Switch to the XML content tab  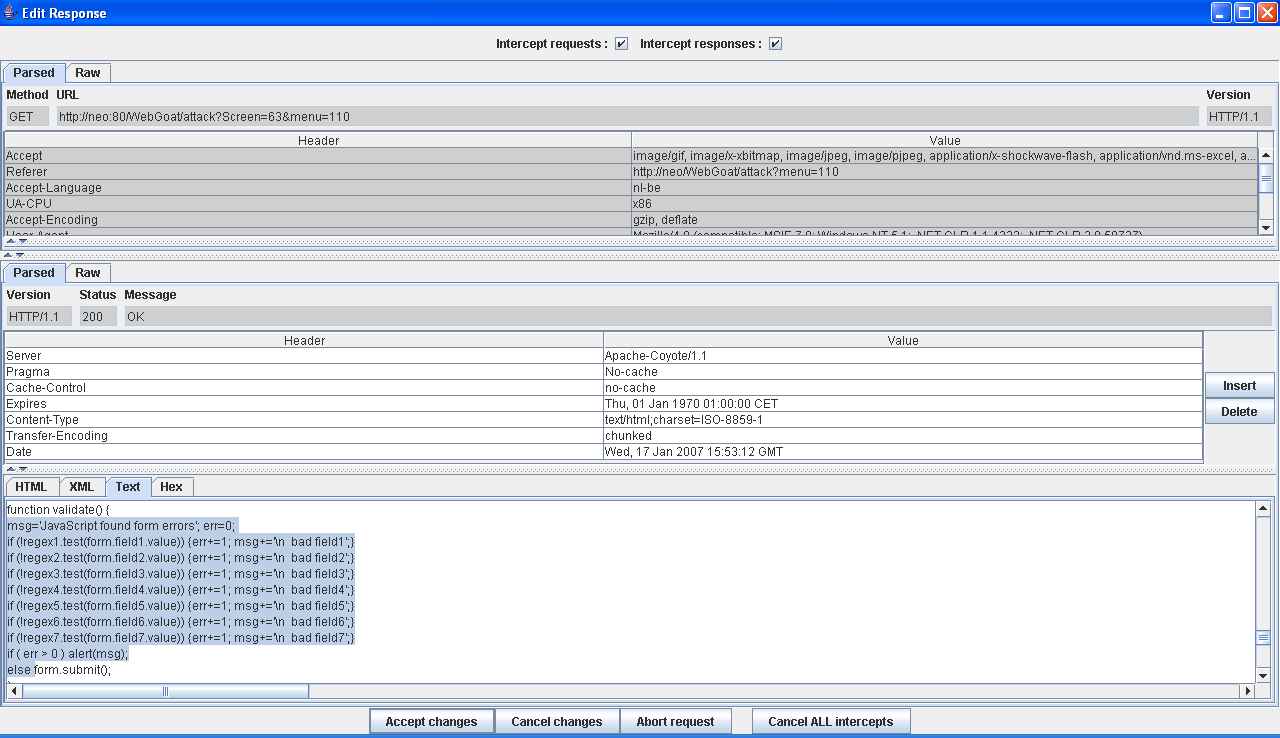tap(82, 487)
